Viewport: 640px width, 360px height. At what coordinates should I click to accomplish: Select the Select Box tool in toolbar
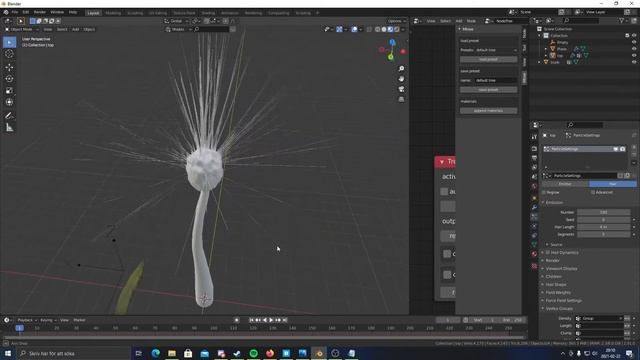coord(9,42)
